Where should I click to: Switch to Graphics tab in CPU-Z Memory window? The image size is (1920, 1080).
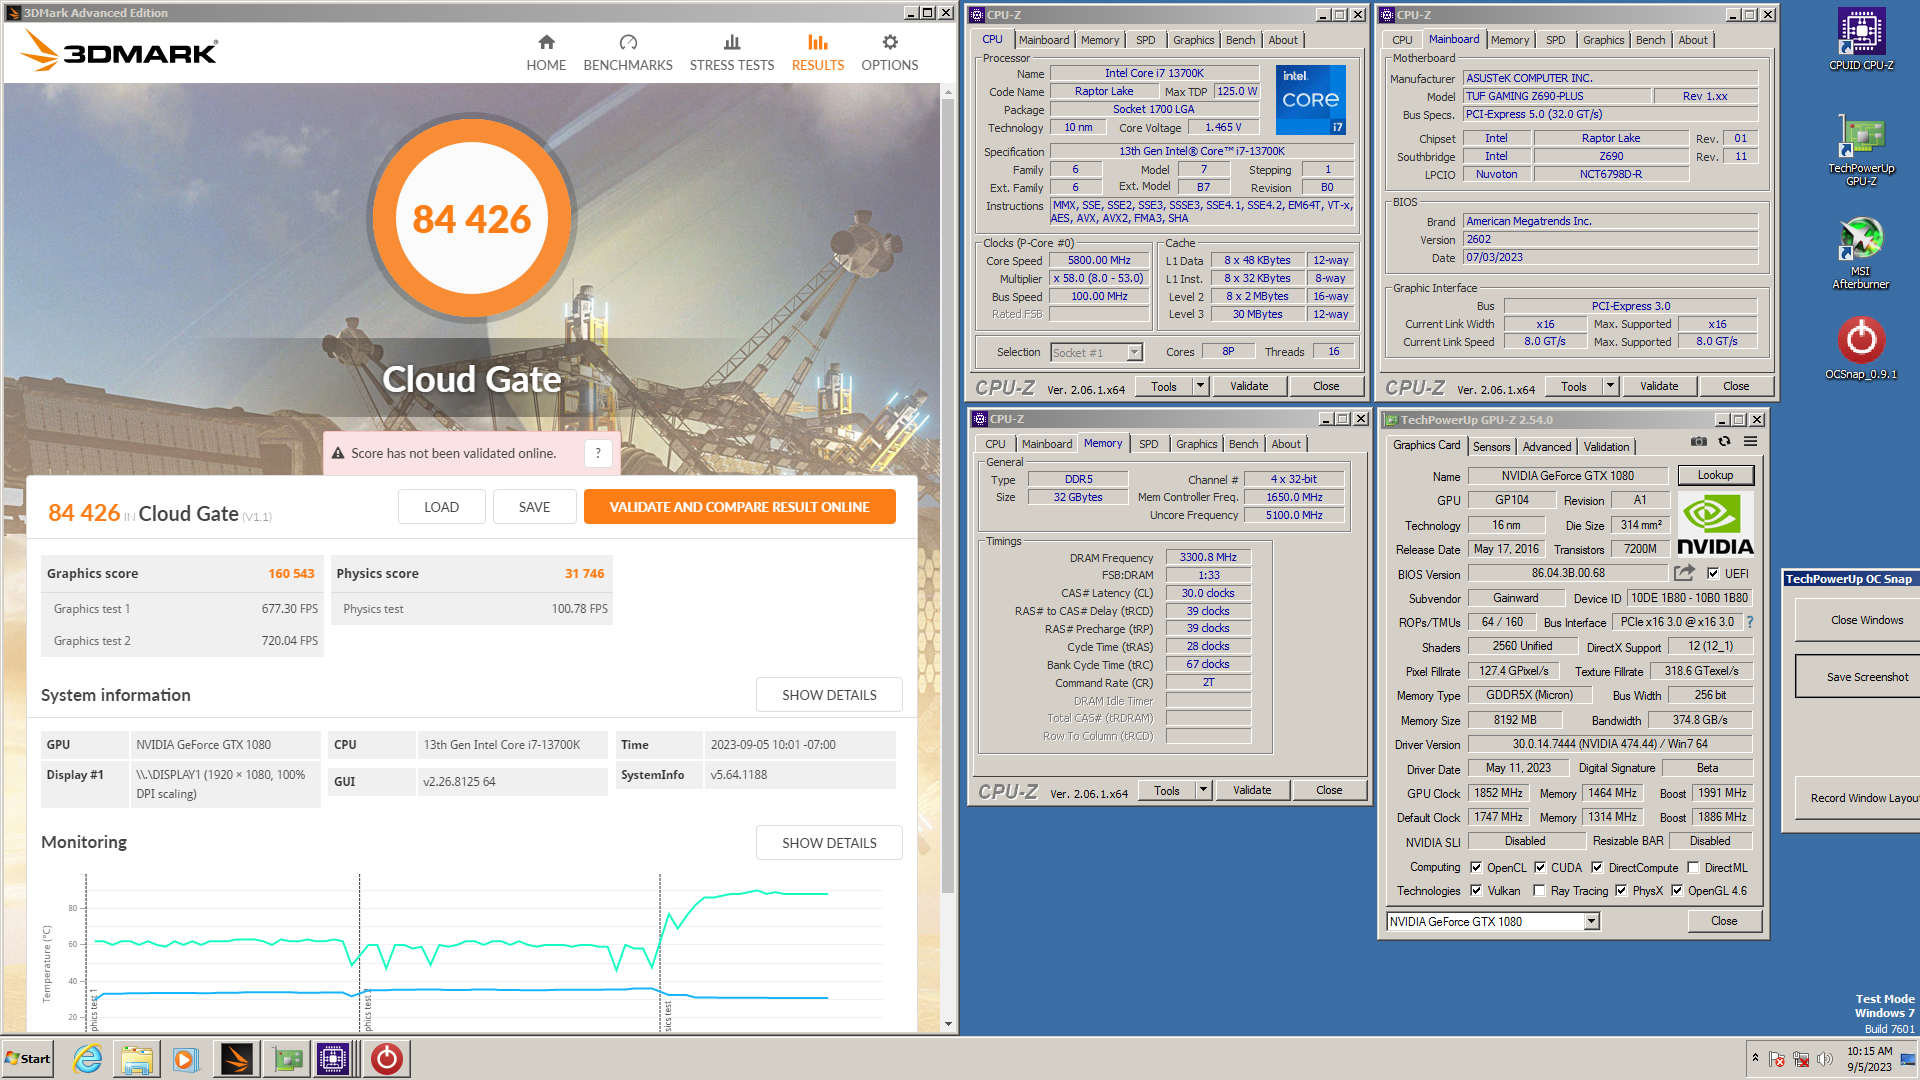pos(1196,444)
